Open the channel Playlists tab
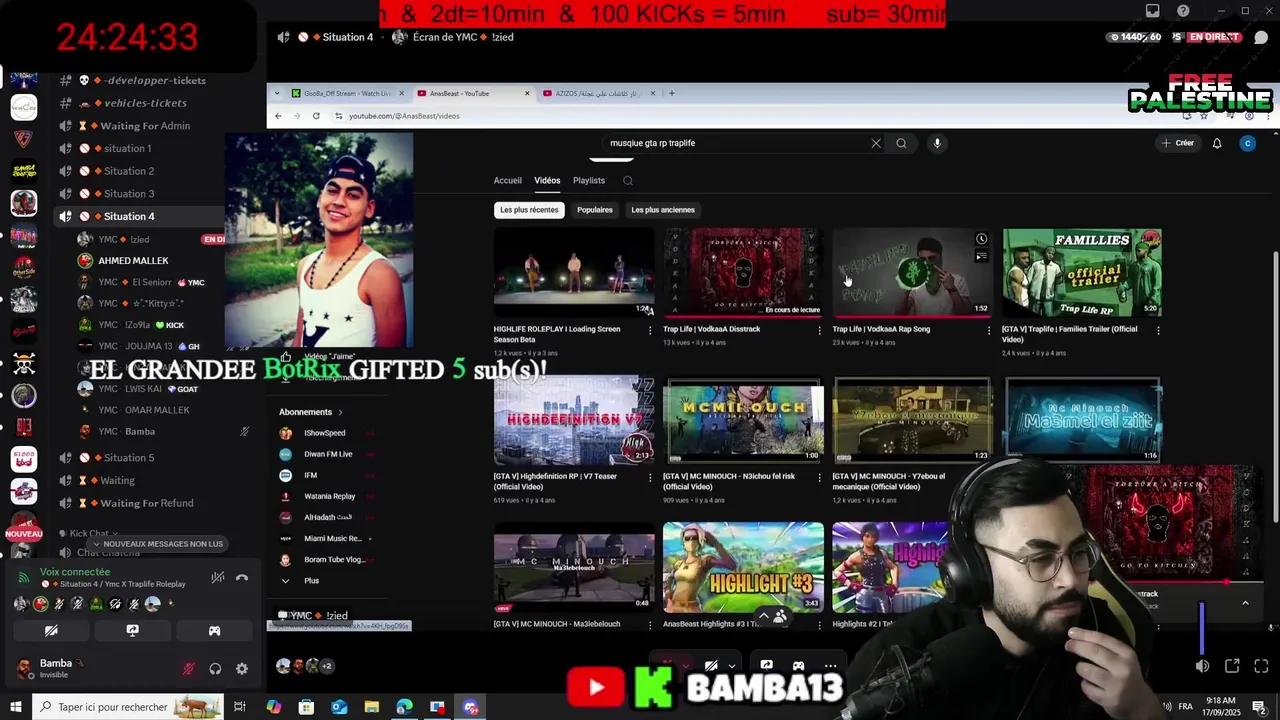 point(589,181)
